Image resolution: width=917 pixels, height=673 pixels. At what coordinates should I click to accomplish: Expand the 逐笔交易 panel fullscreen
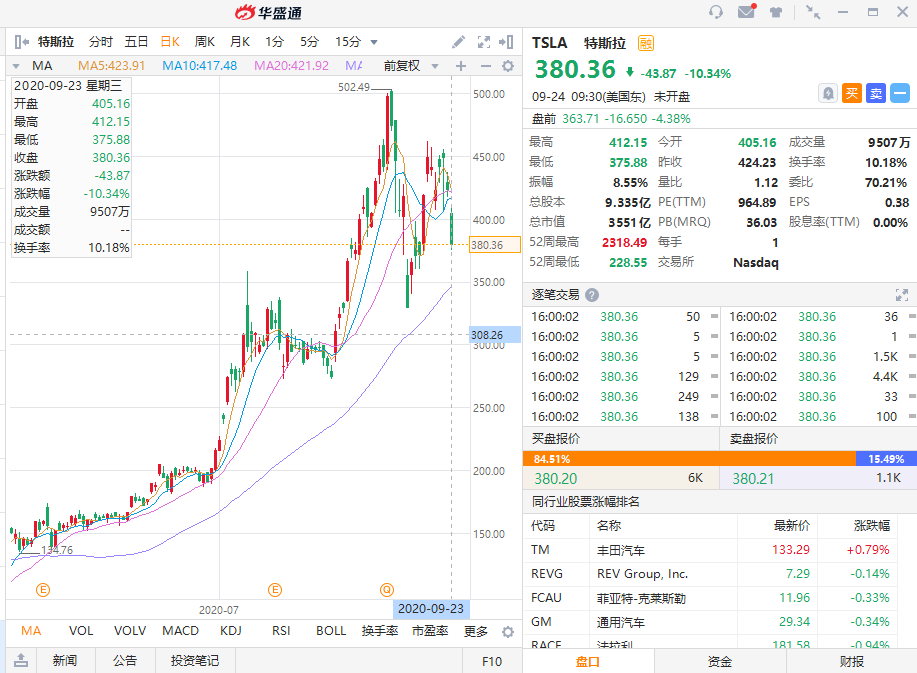pyautogui.click(x=901, y=295)
